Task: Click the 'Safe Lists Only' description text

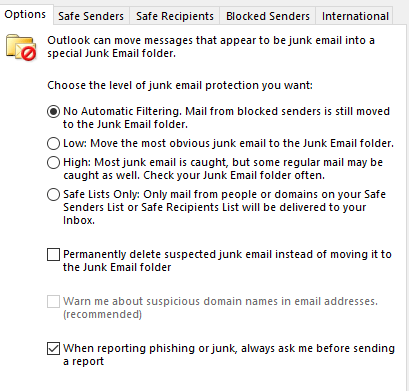Action: [224, 207]
